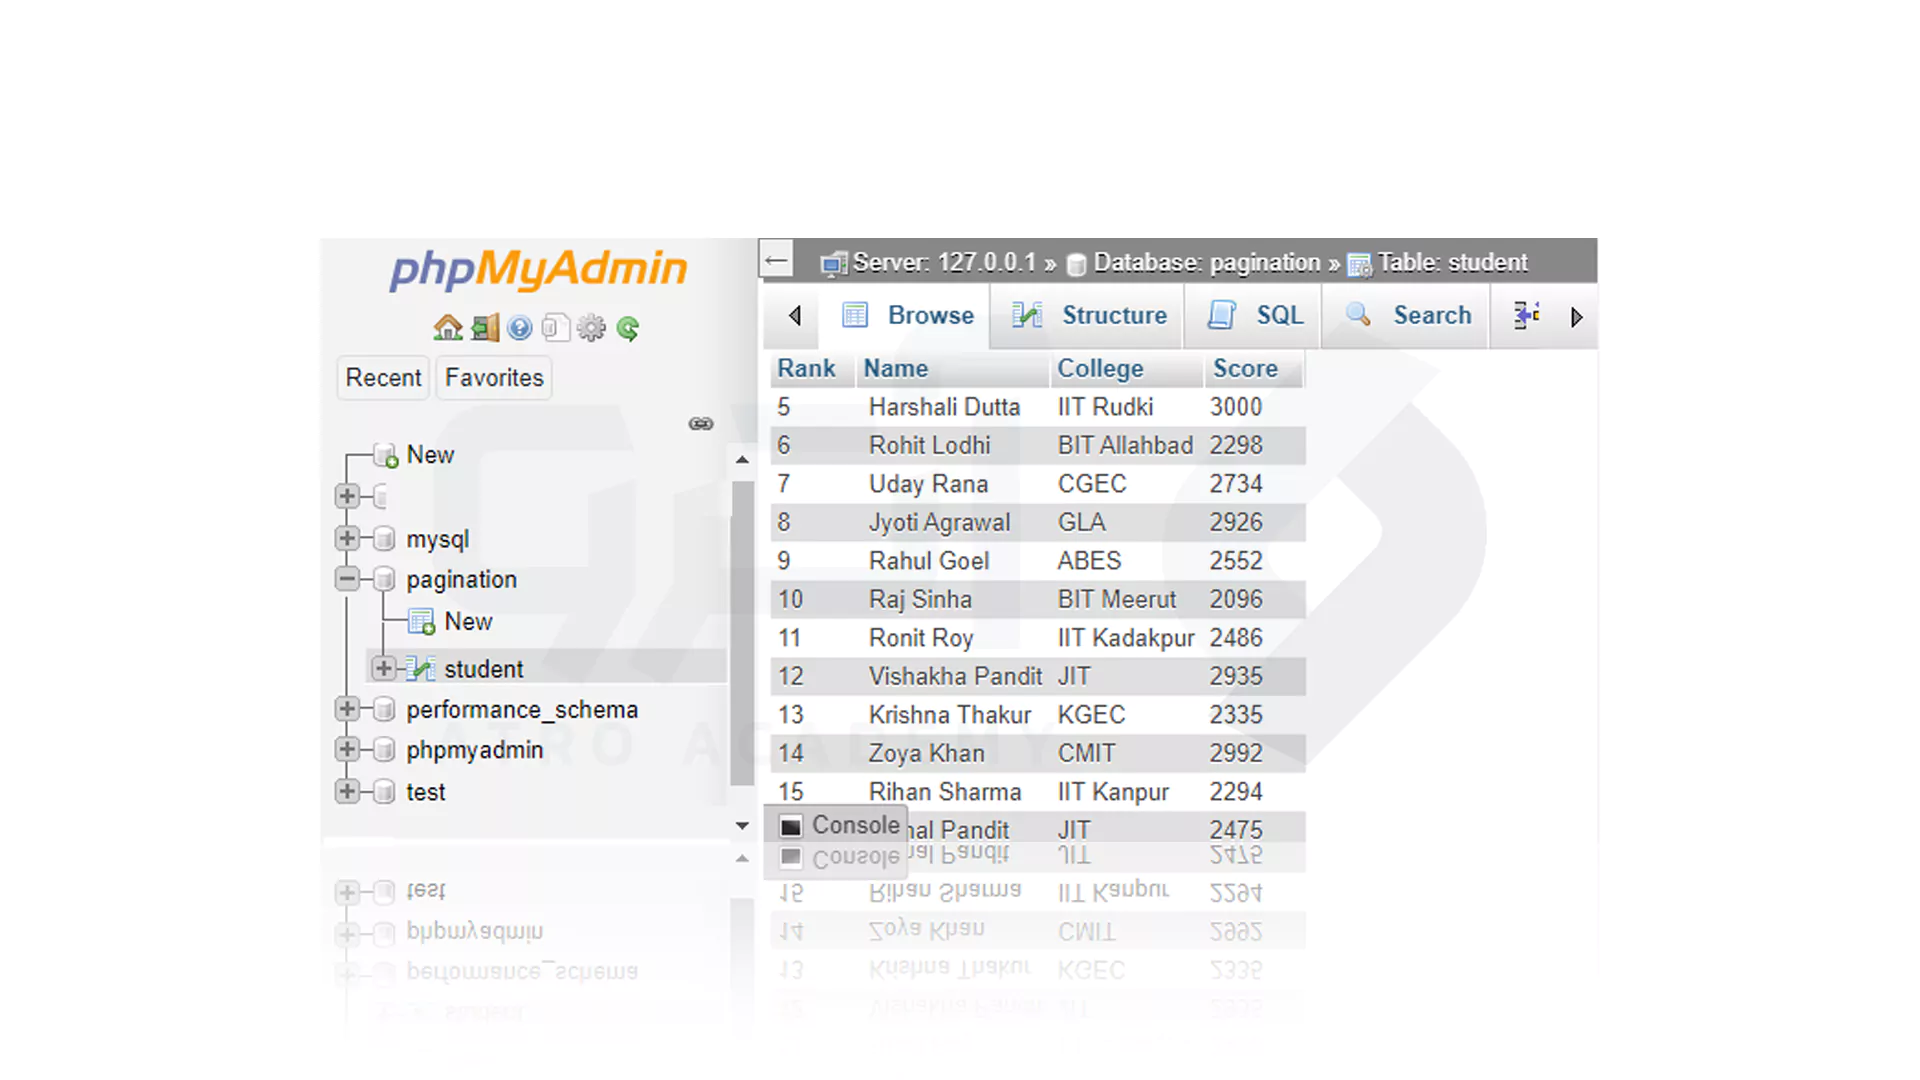
Task: Open the Console panel button
Action: point(837,826)
